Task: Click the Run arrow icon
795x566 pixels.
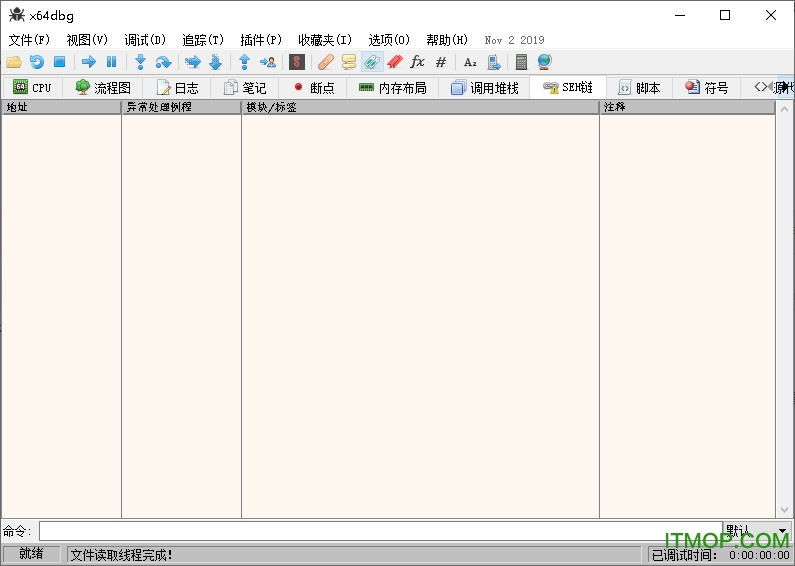Action: (89, 62)
